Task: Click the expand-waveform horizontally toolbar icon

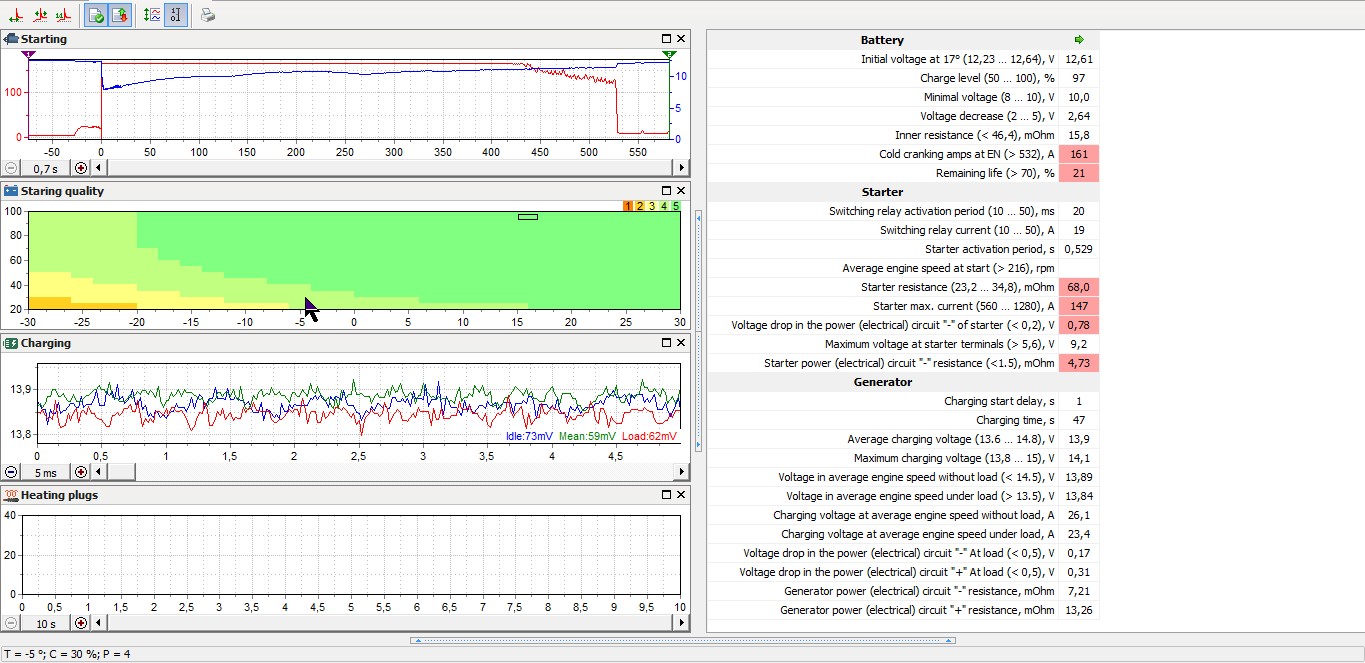Action: [40, 15]
